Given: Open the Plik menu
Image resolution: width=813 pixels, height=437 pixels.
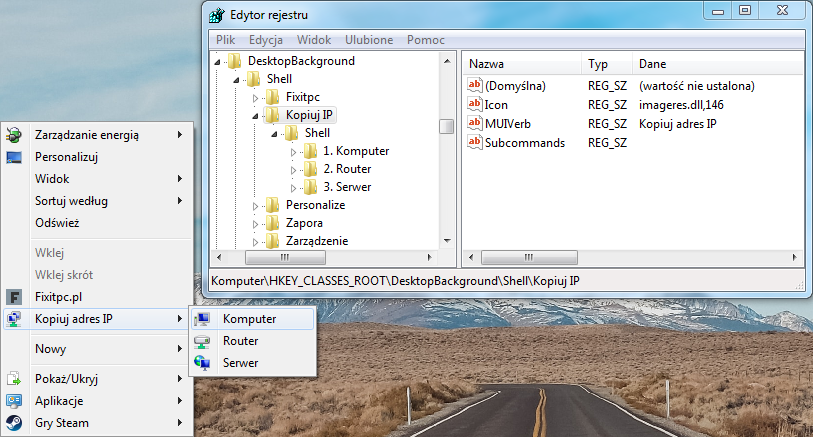Looking at the screenshot, I should point(226,40).
